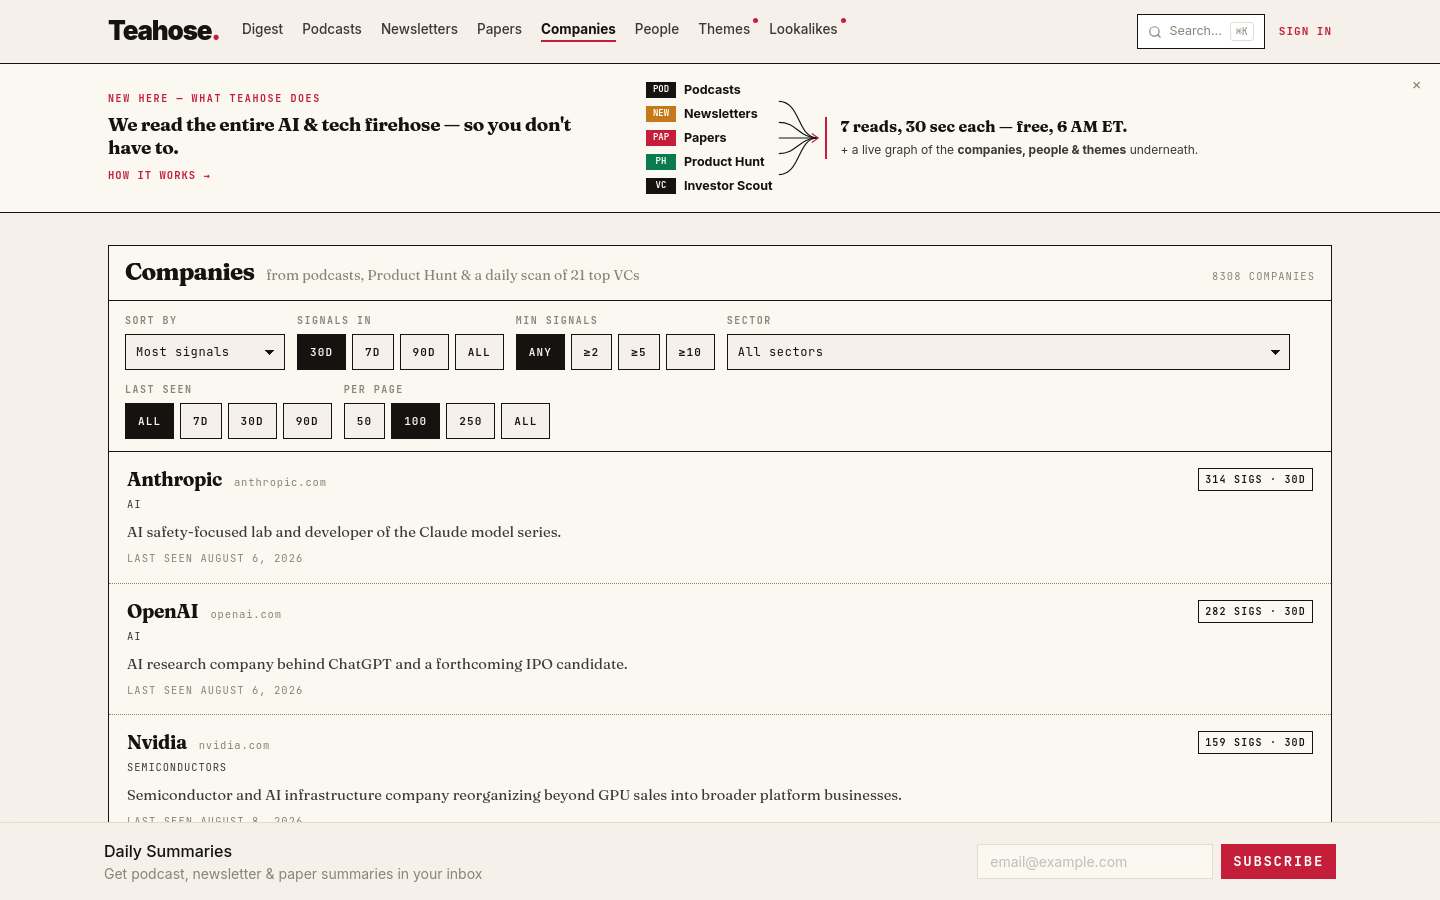Screen dimensions: 1440x900
Task: Click the email address field
Action: tap(1095, 862)
